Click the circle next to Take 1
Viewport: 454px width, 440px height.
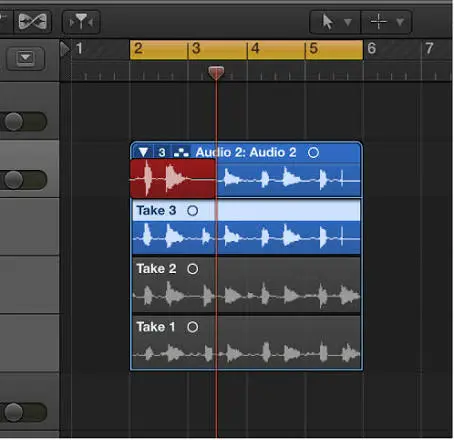[x=192, y=327]
